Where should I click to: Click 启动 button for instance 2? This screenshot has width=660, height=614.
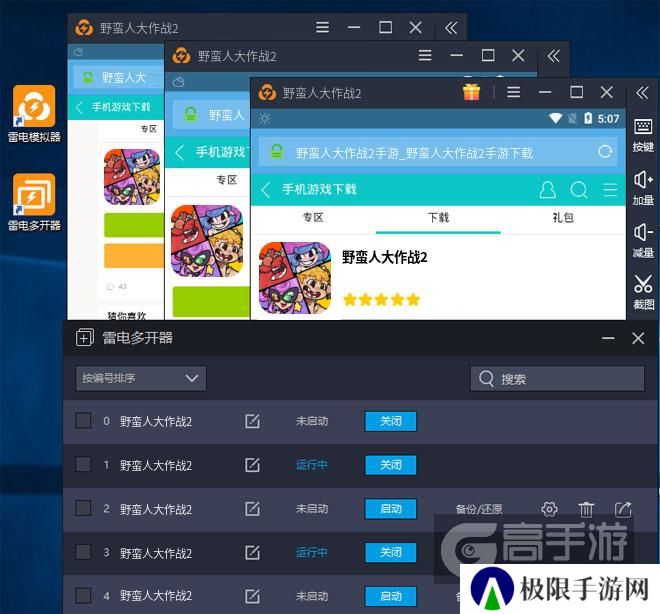(391, 509)
